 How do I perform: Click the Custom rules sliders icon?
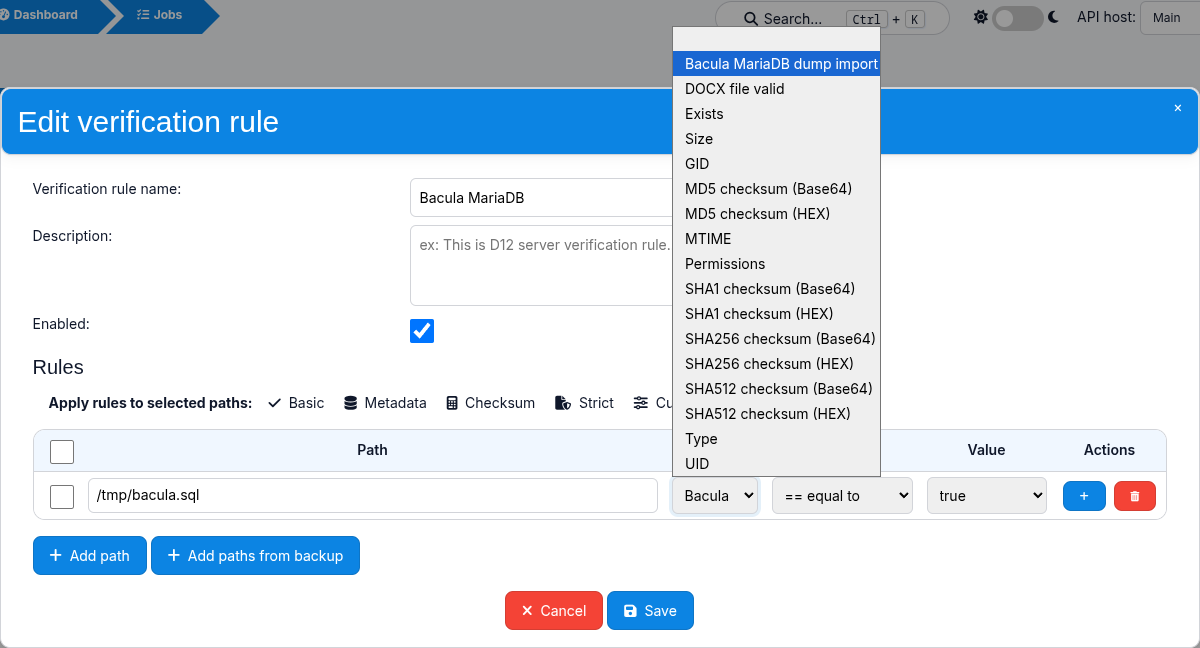click(x=641, y=403)
